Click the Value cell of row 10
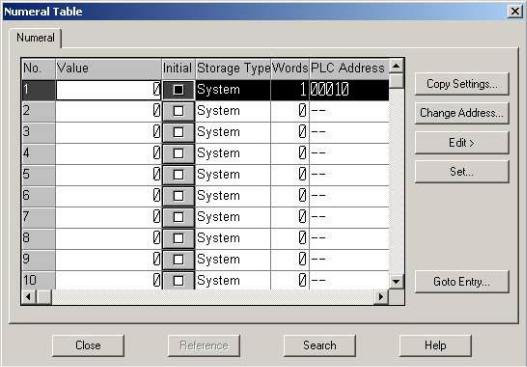This screenshot has width=527, height=367. (x=109, y=280)
